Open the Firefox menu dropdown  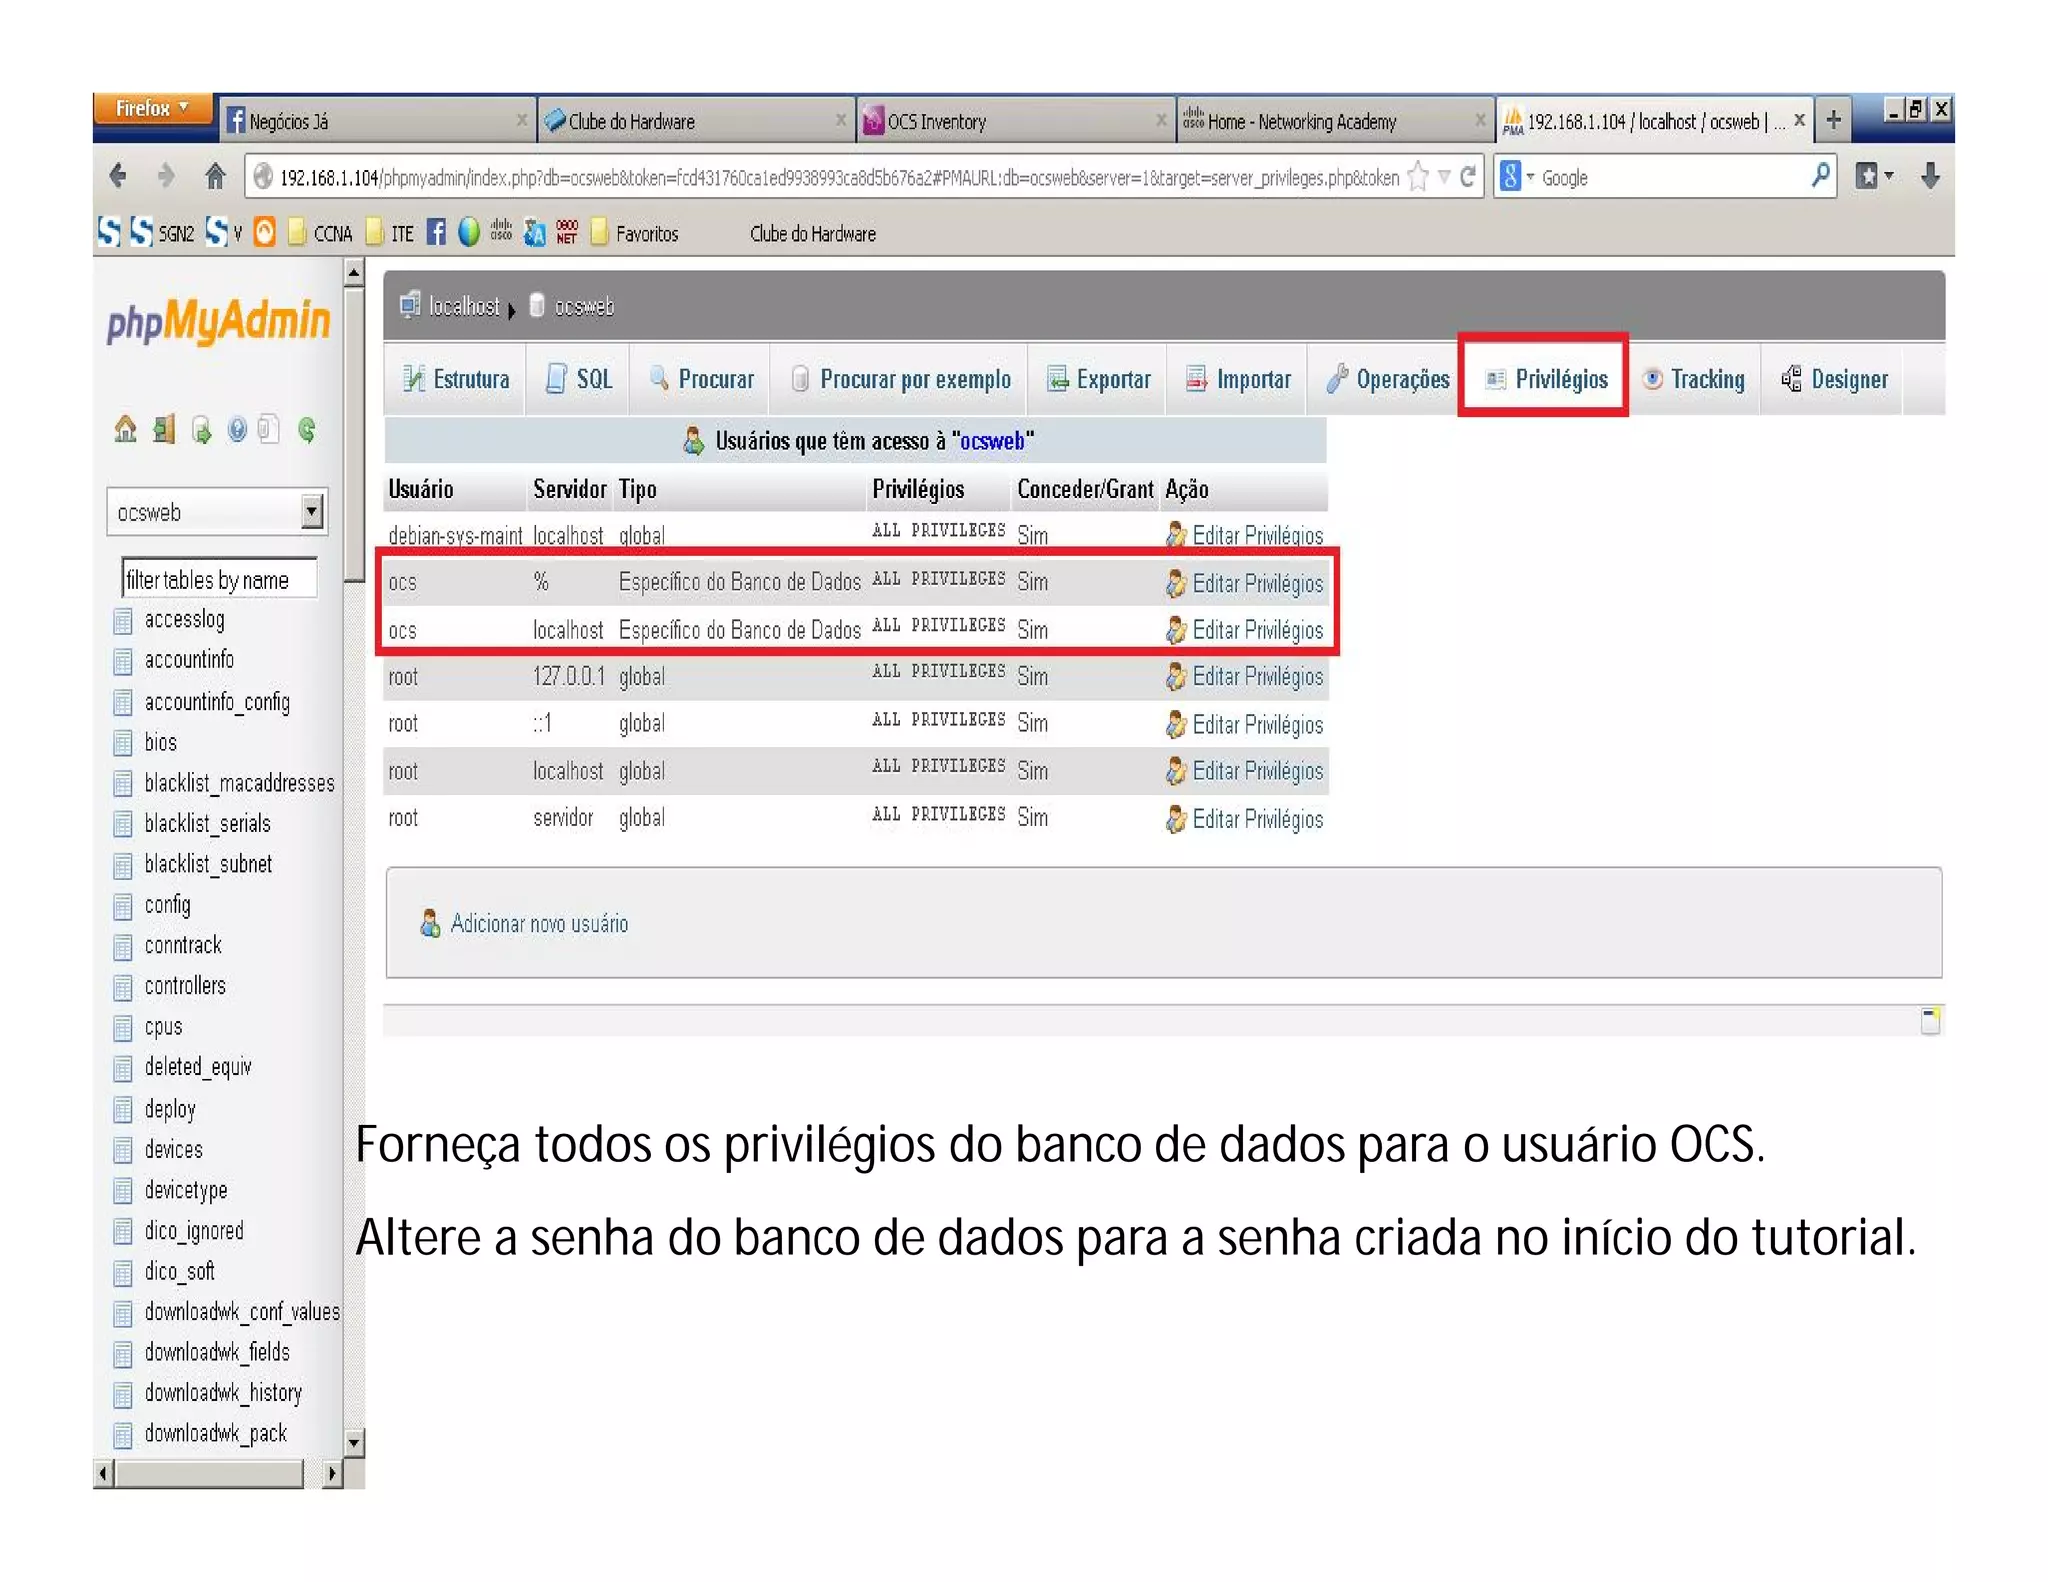pyautogui.click(x=152, y=108)
